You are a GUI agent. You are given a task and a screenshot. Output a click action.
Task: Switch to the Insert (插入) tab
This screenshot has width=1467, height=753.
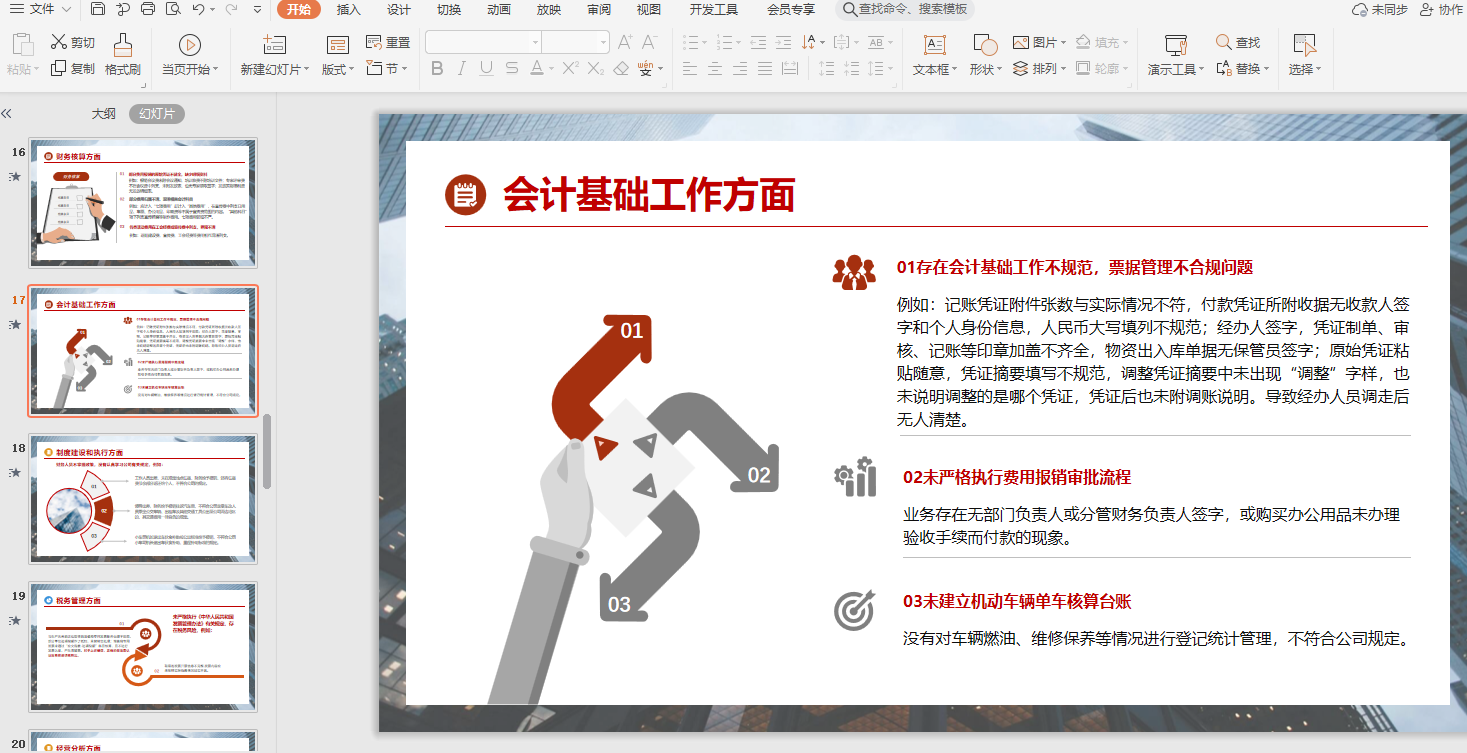349,10
